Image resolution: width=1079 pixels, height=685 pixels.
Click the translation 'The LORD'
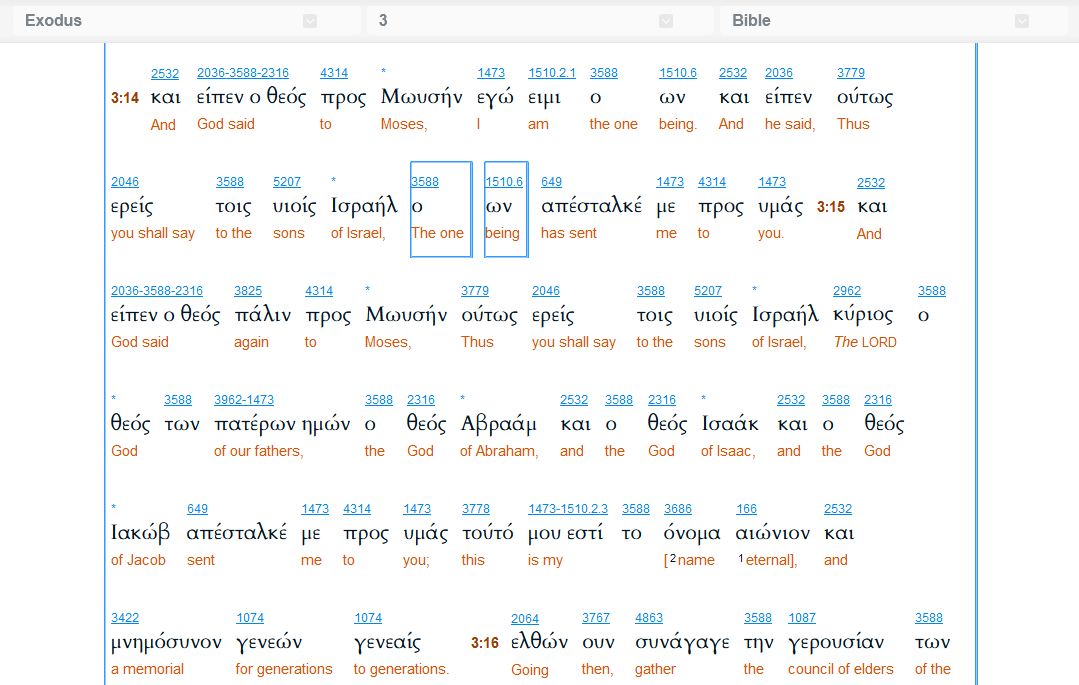[x=865, y=342]
